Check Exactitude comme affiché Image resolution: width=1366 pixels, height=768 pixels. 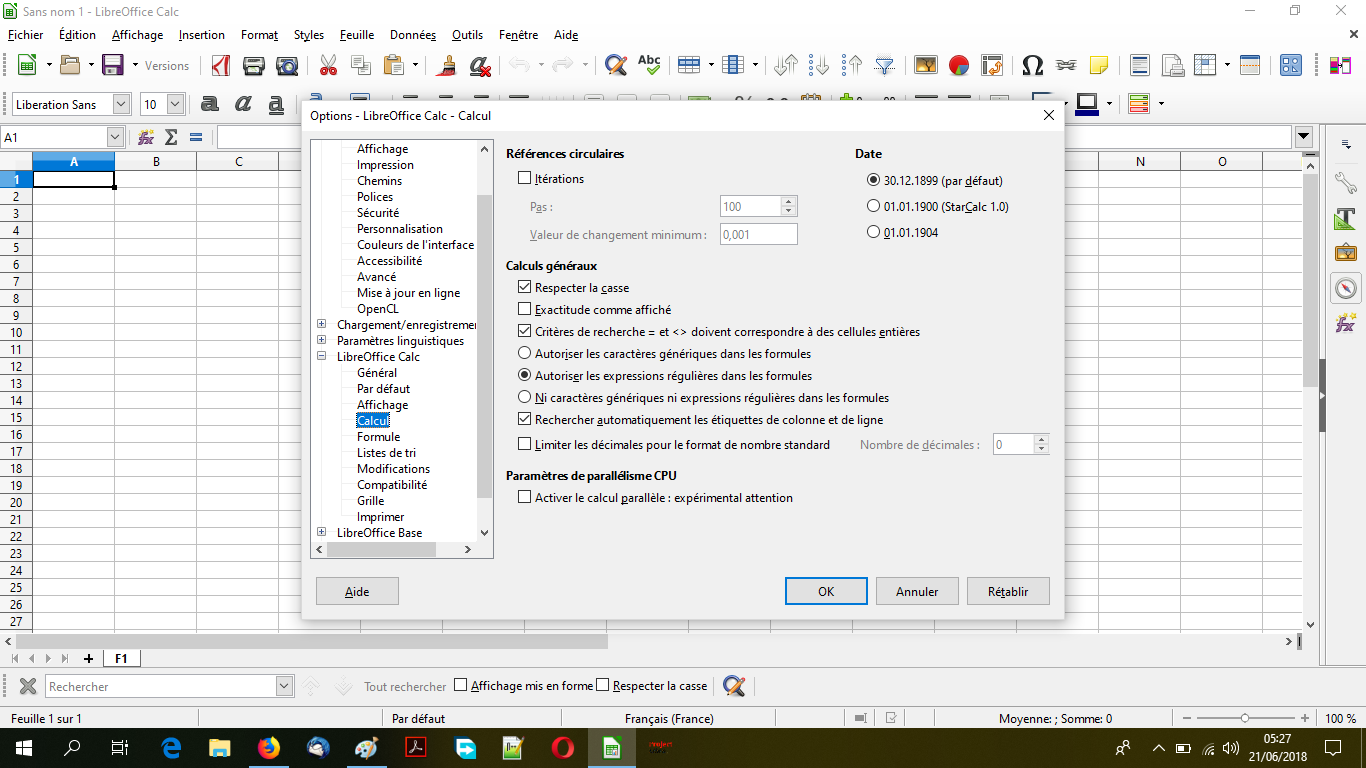click(525, 309)
